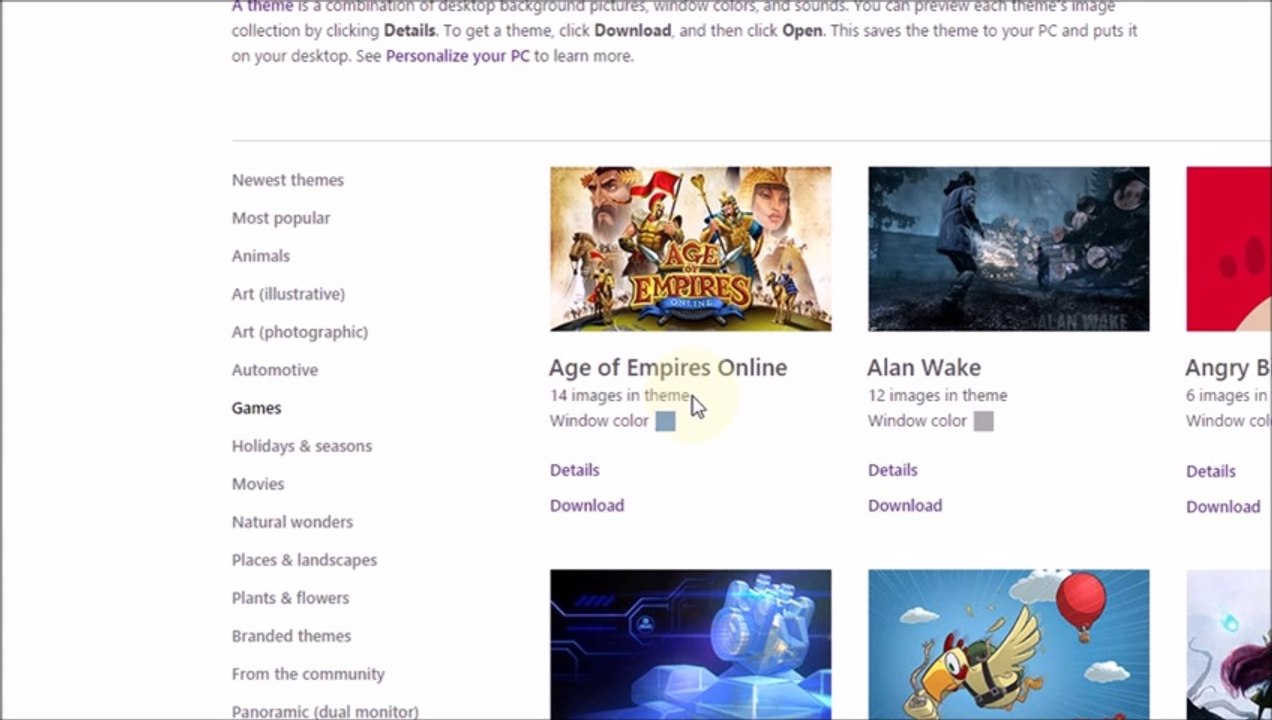Open the Newest themes category

(288, 180)
